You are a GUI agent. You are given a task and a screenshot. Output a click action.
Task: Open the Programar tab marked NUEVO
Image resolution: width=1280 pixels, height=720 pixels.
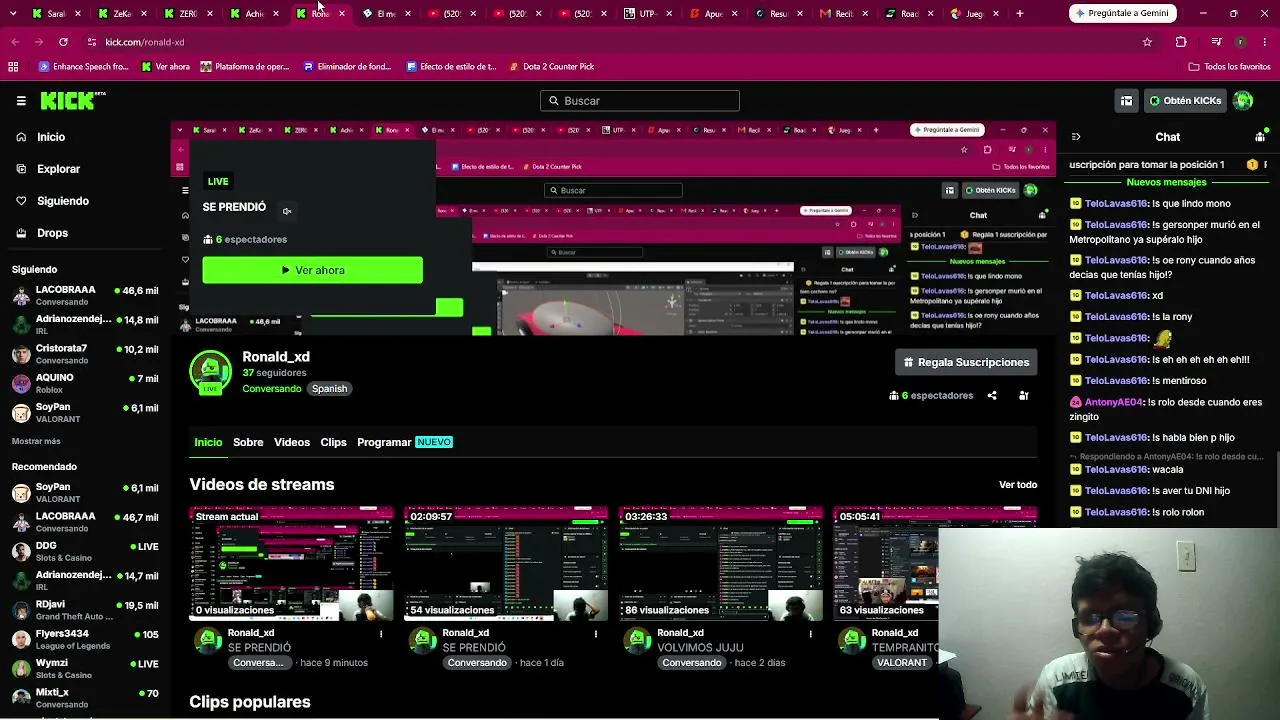pyautogui.click(x=405, y=442)
